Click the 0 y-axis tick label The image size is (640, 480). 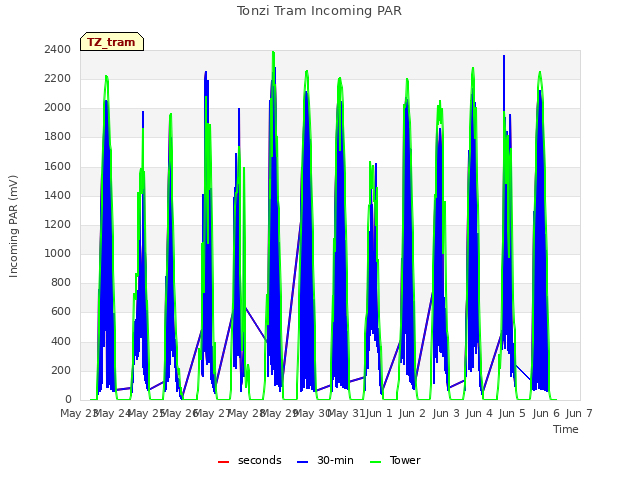pos(68,400)
